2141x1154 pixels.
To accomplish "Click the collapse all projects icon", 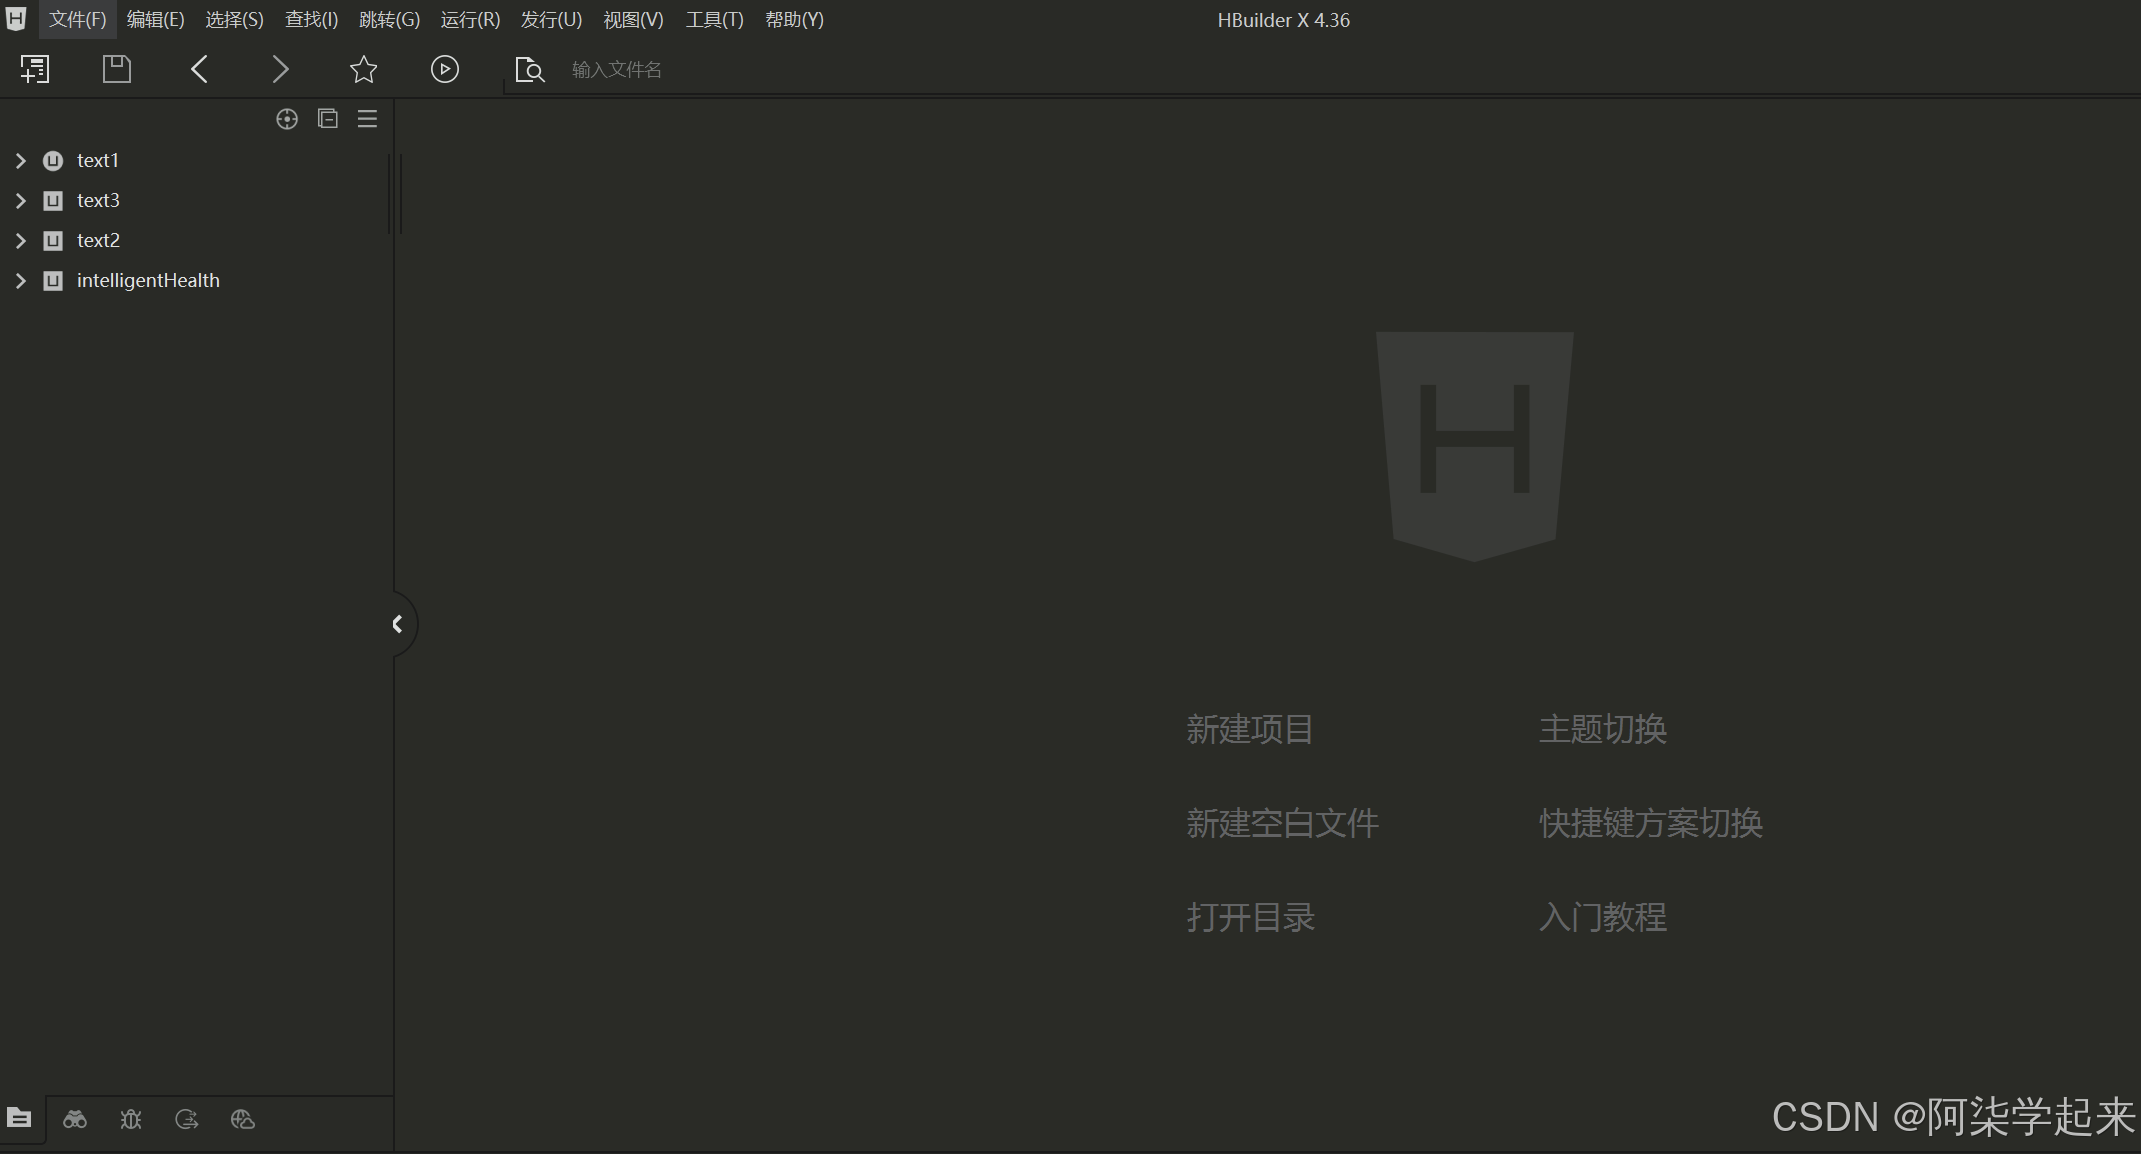I will point(328,119).
